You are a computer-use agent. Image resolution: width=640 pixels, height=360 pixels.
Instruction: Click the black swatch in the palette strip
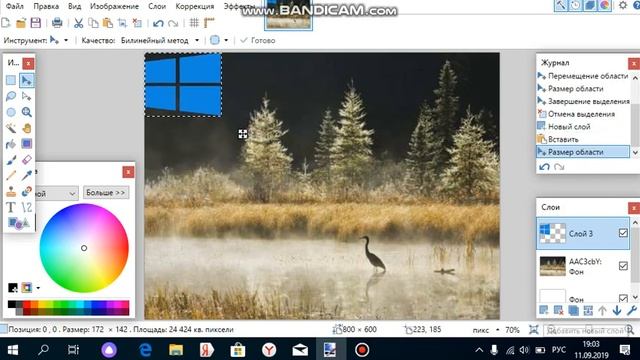11,304
